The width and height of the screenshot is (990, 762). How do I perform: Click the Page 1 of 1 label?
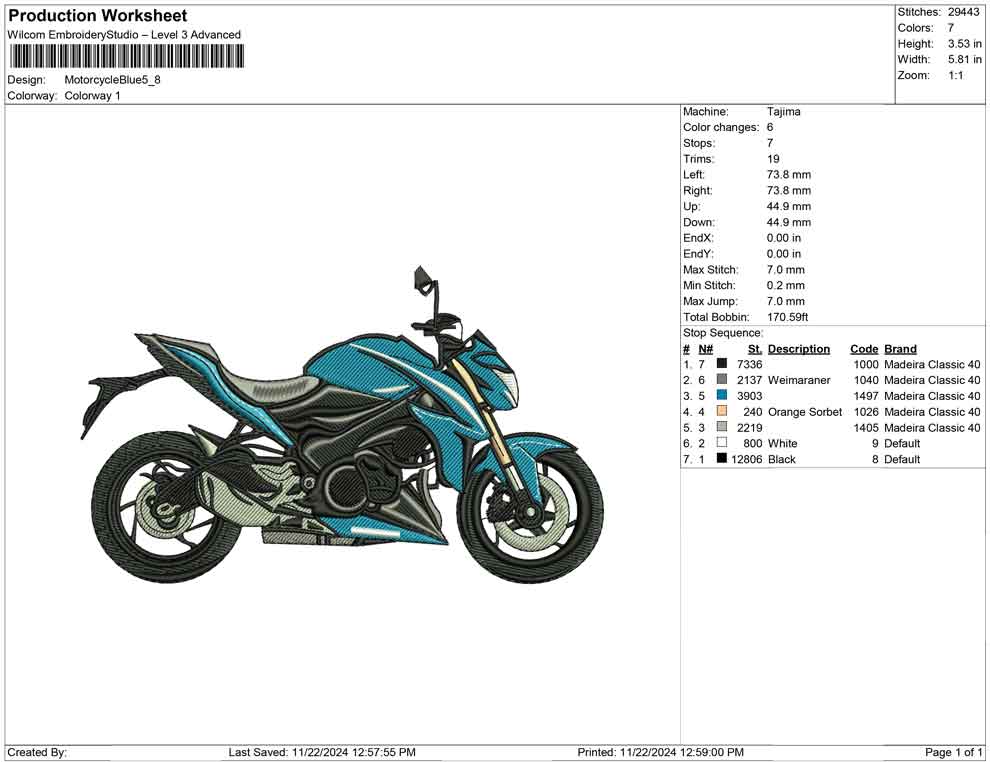click(953, 751)
